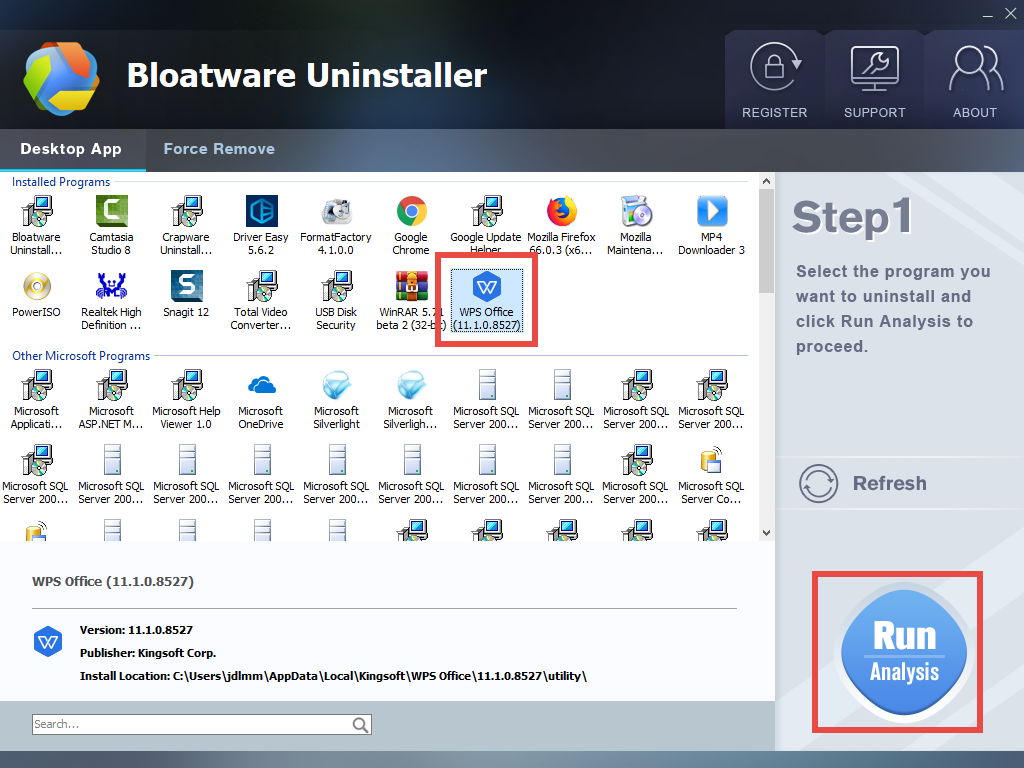
Task: Select the Microsoft Applicati... program icon
Action: click(x=37, y=400)
